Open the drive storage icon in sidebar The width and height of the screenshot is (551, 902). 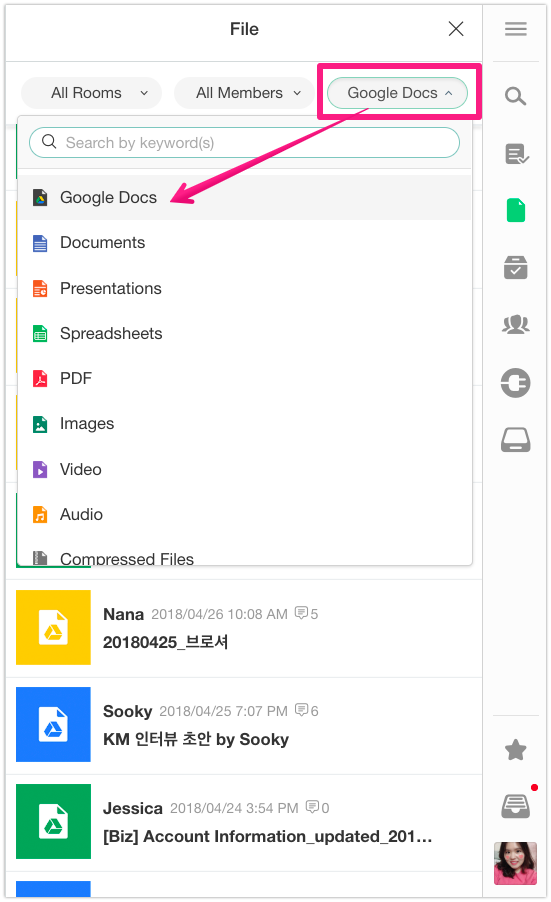515,440
